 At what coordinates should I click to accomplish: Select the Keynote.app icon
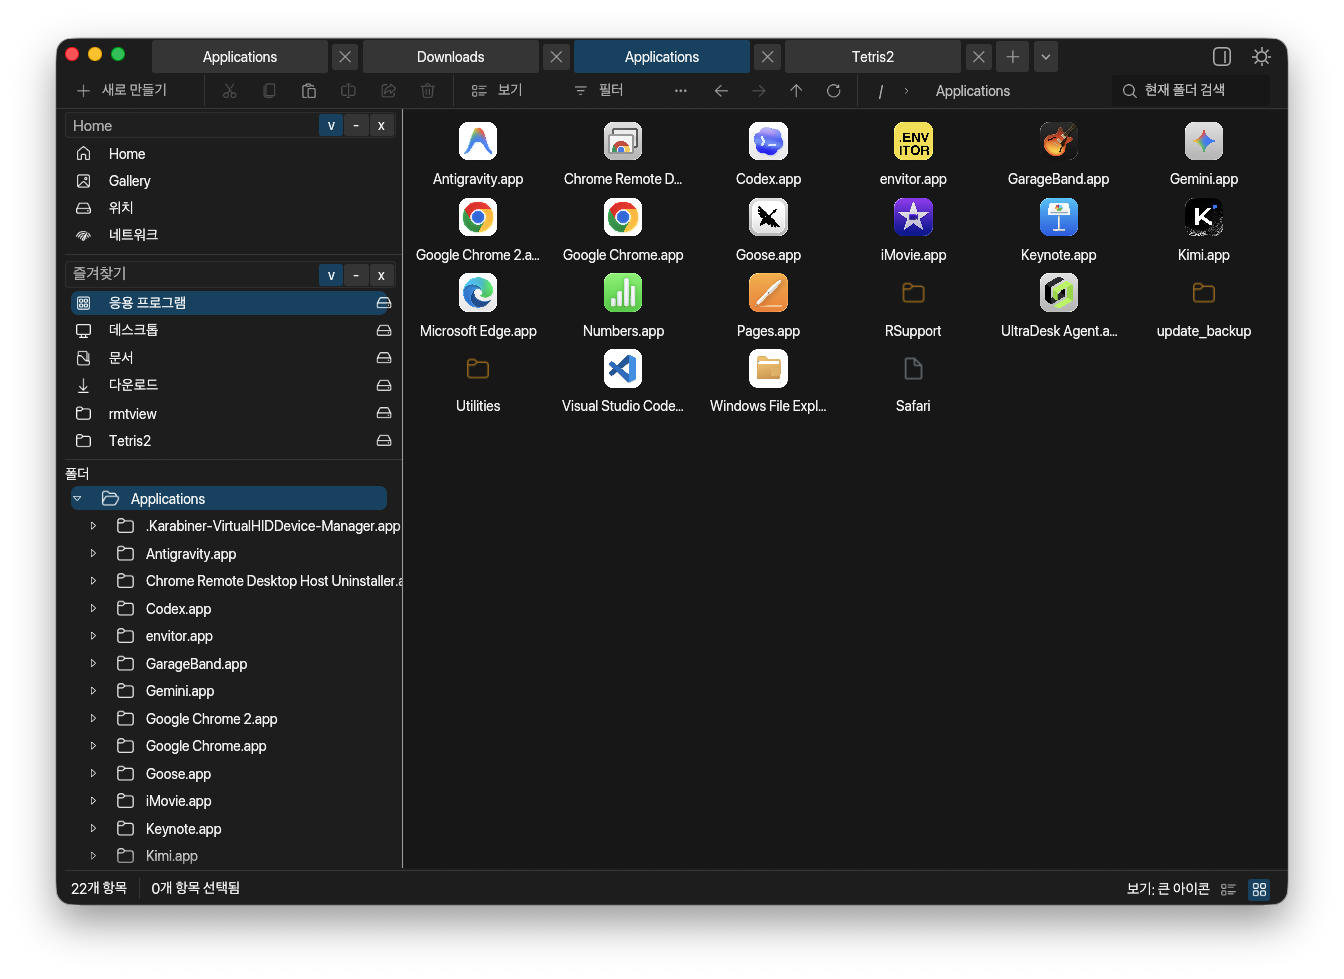1058,217
